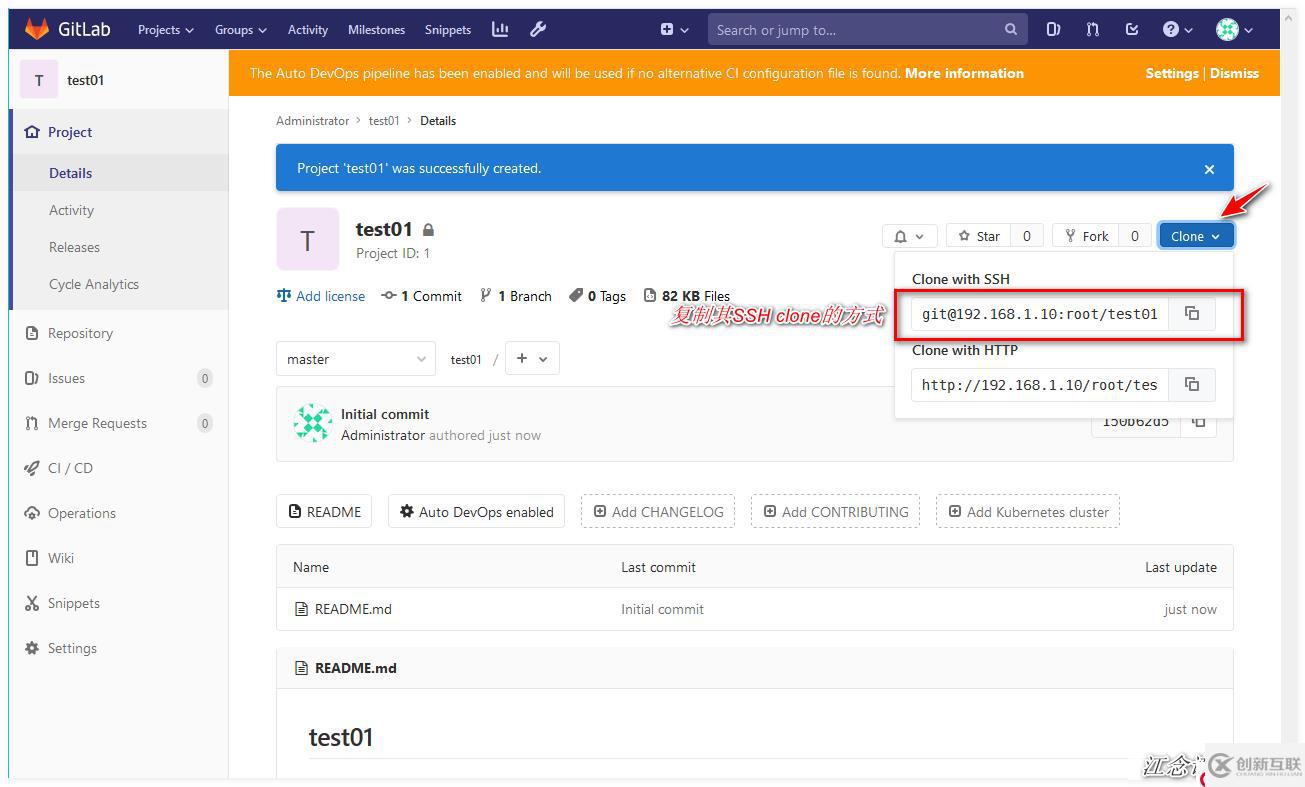Click the GitLab fox logo
The width and height of the screenshot is (1305, 787).
tap(36, 29)
